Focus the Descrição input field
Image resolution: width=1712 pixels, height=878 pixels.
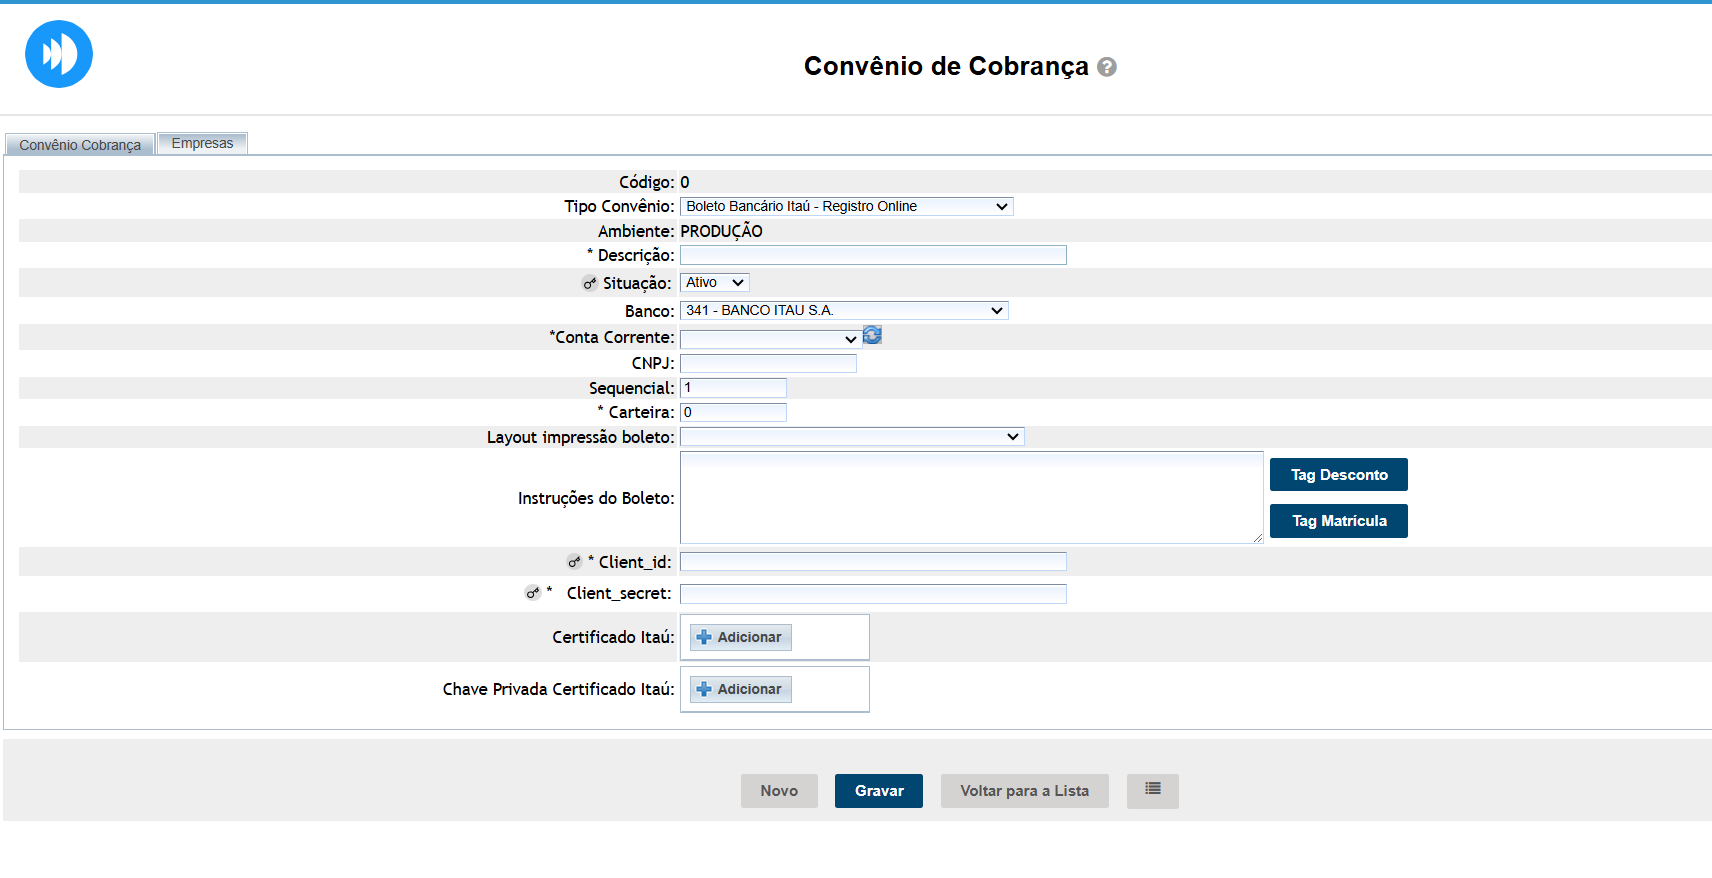(873, 255)
